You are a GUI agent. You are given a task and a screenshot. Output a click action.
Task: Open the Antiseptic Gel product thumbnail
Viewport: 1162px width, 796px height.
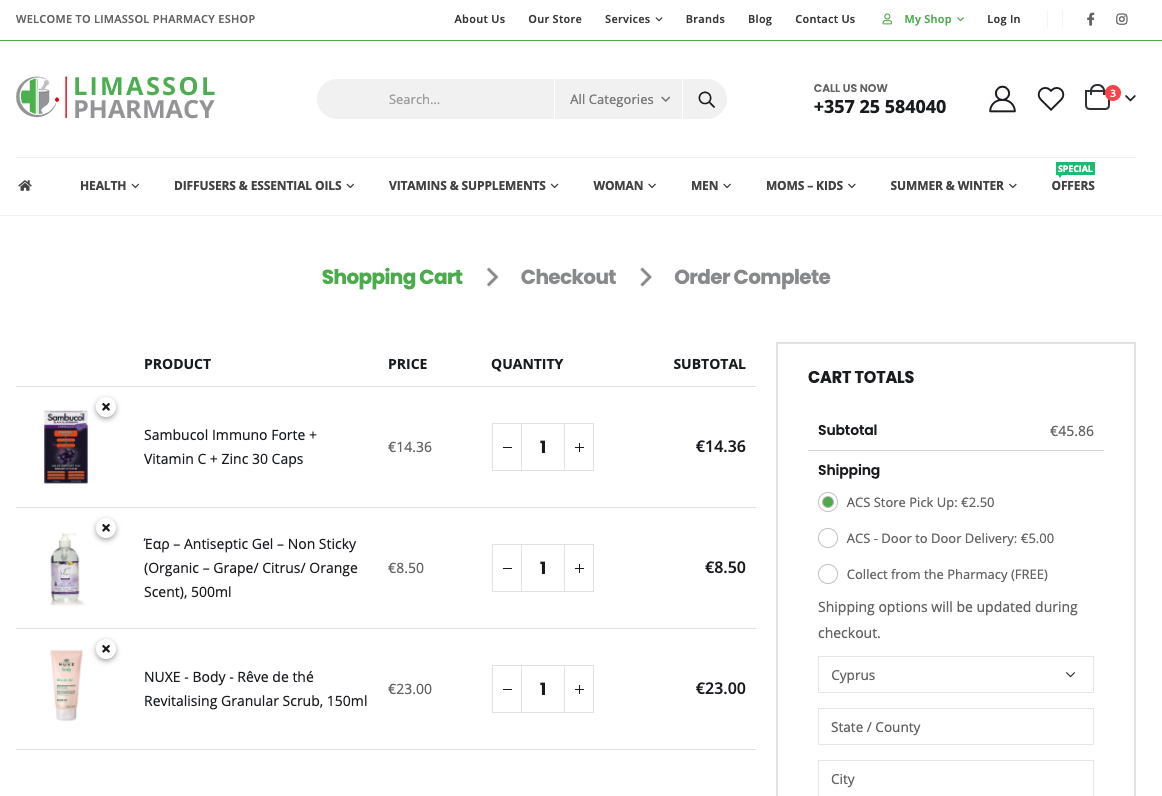(x=66, y=568)
